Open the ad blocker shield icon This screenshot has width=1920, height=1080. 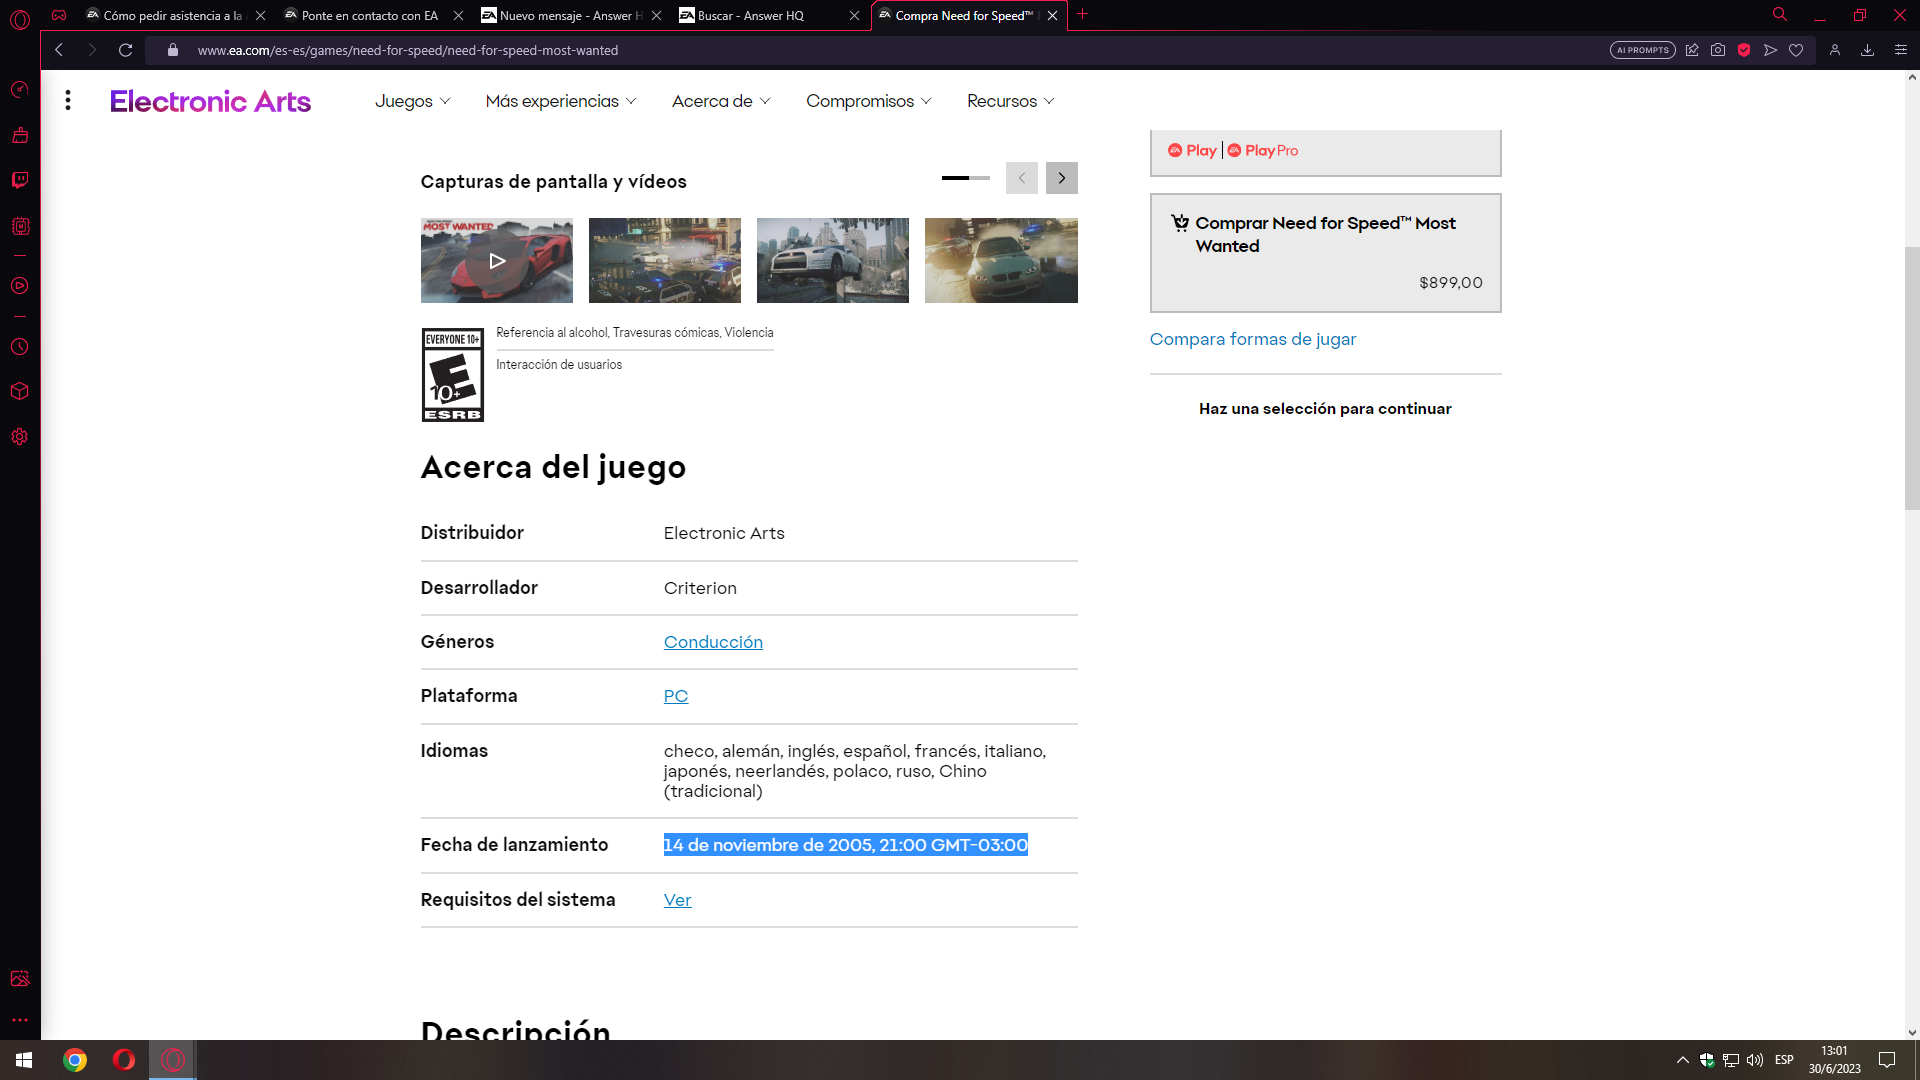pyautogui.click(x=1744, y=50)
